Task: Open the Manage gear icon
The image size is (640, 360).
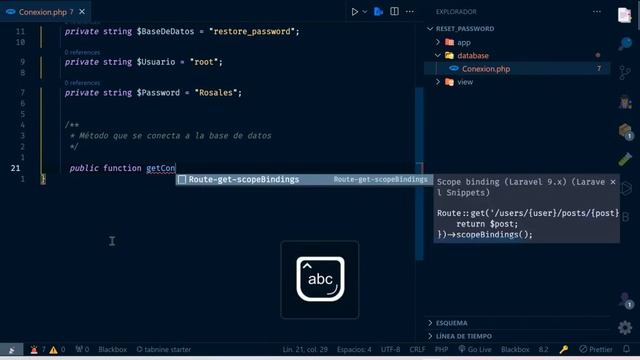Action: (625, 327)
